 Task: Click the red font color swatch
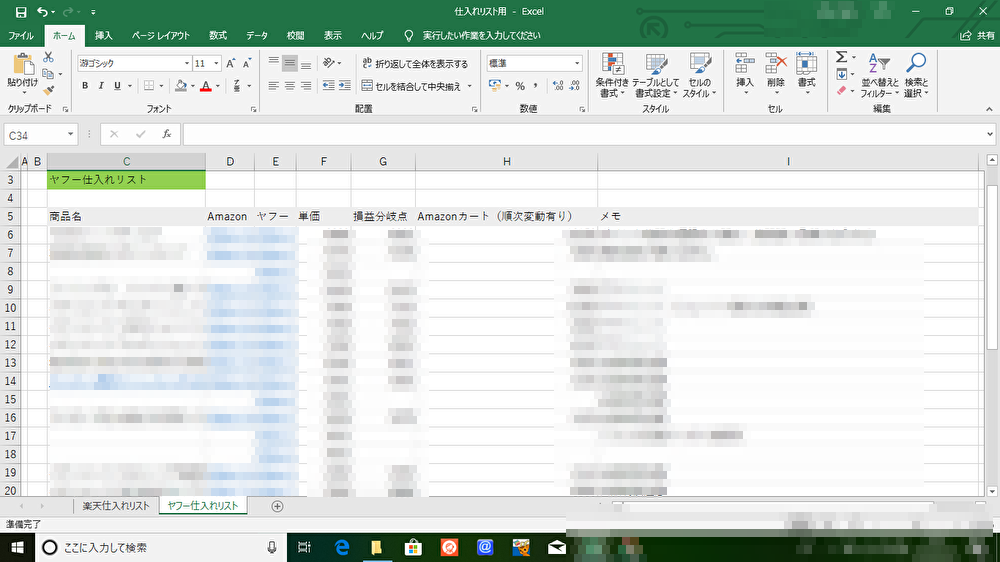pyautogui.click(x=205, y=86)
